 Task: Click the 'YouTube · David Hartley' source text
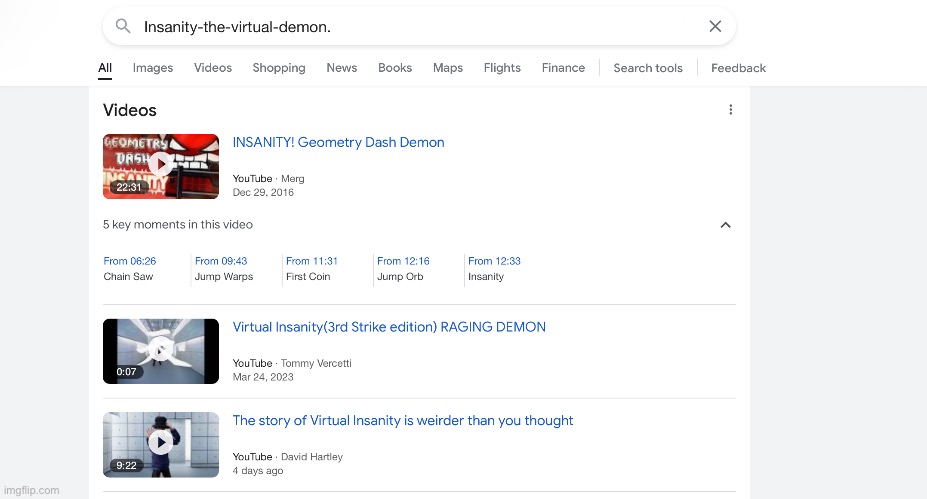(x=287, y=456)
